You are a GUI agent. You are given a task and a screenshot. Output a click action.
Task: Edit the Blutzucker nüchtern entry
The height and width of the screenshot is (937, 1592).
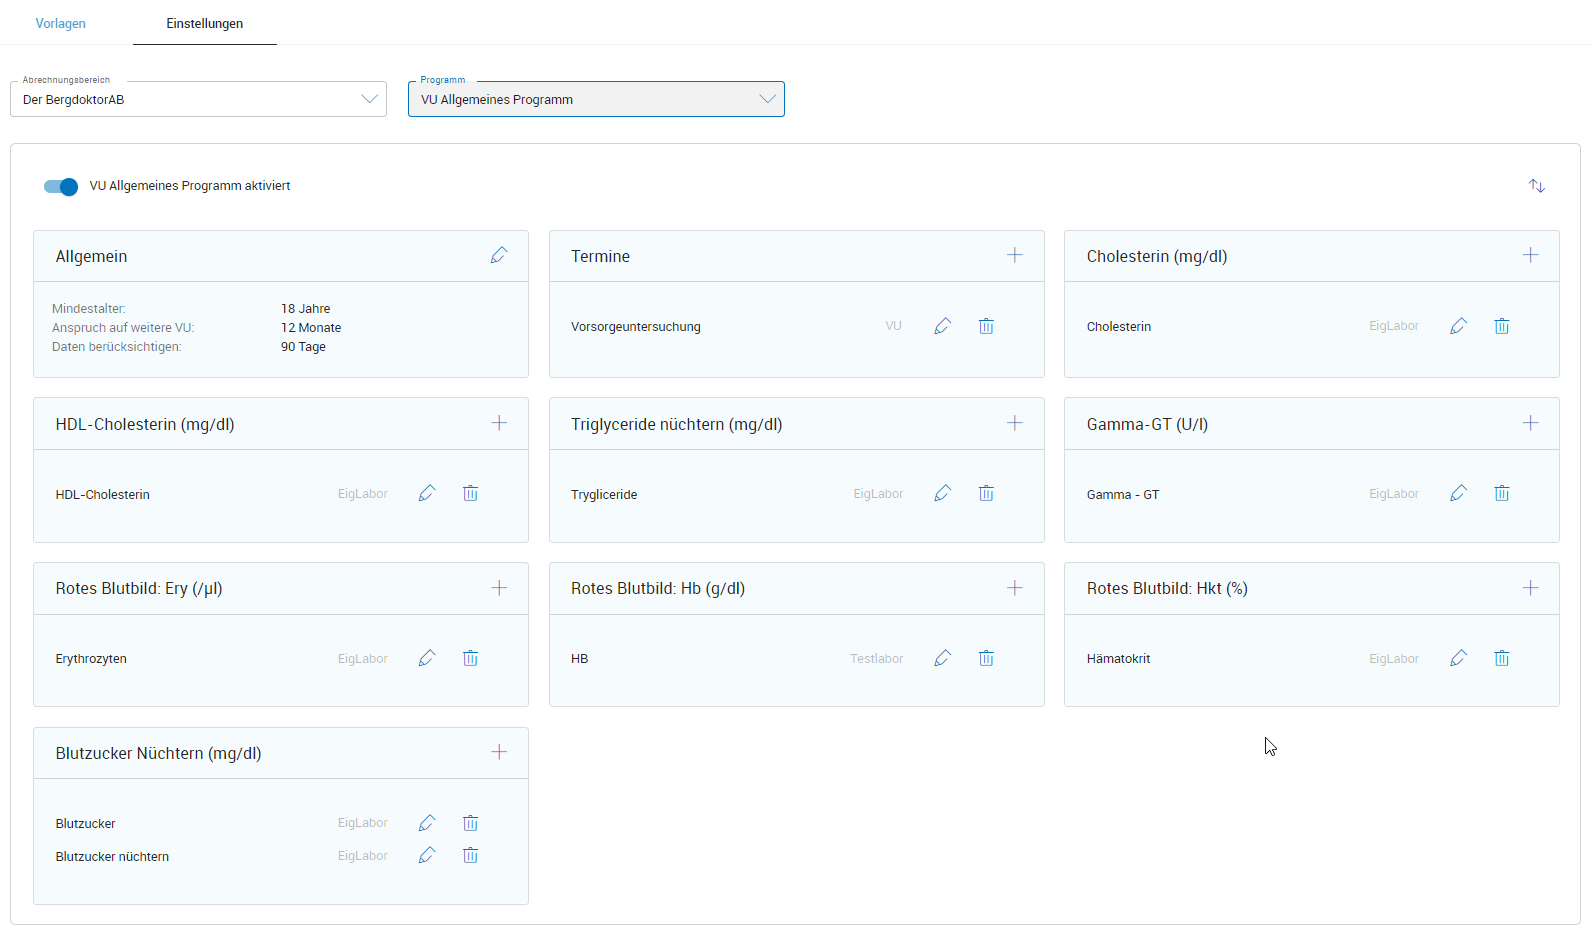tap(427, 855)
